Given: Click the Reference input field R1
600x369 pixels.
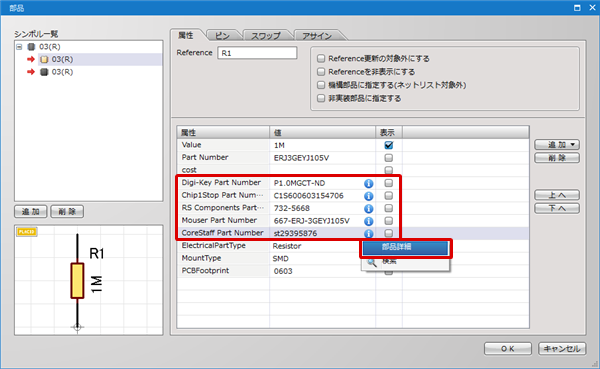Looking at the screenshot, I should pos(257,53).
